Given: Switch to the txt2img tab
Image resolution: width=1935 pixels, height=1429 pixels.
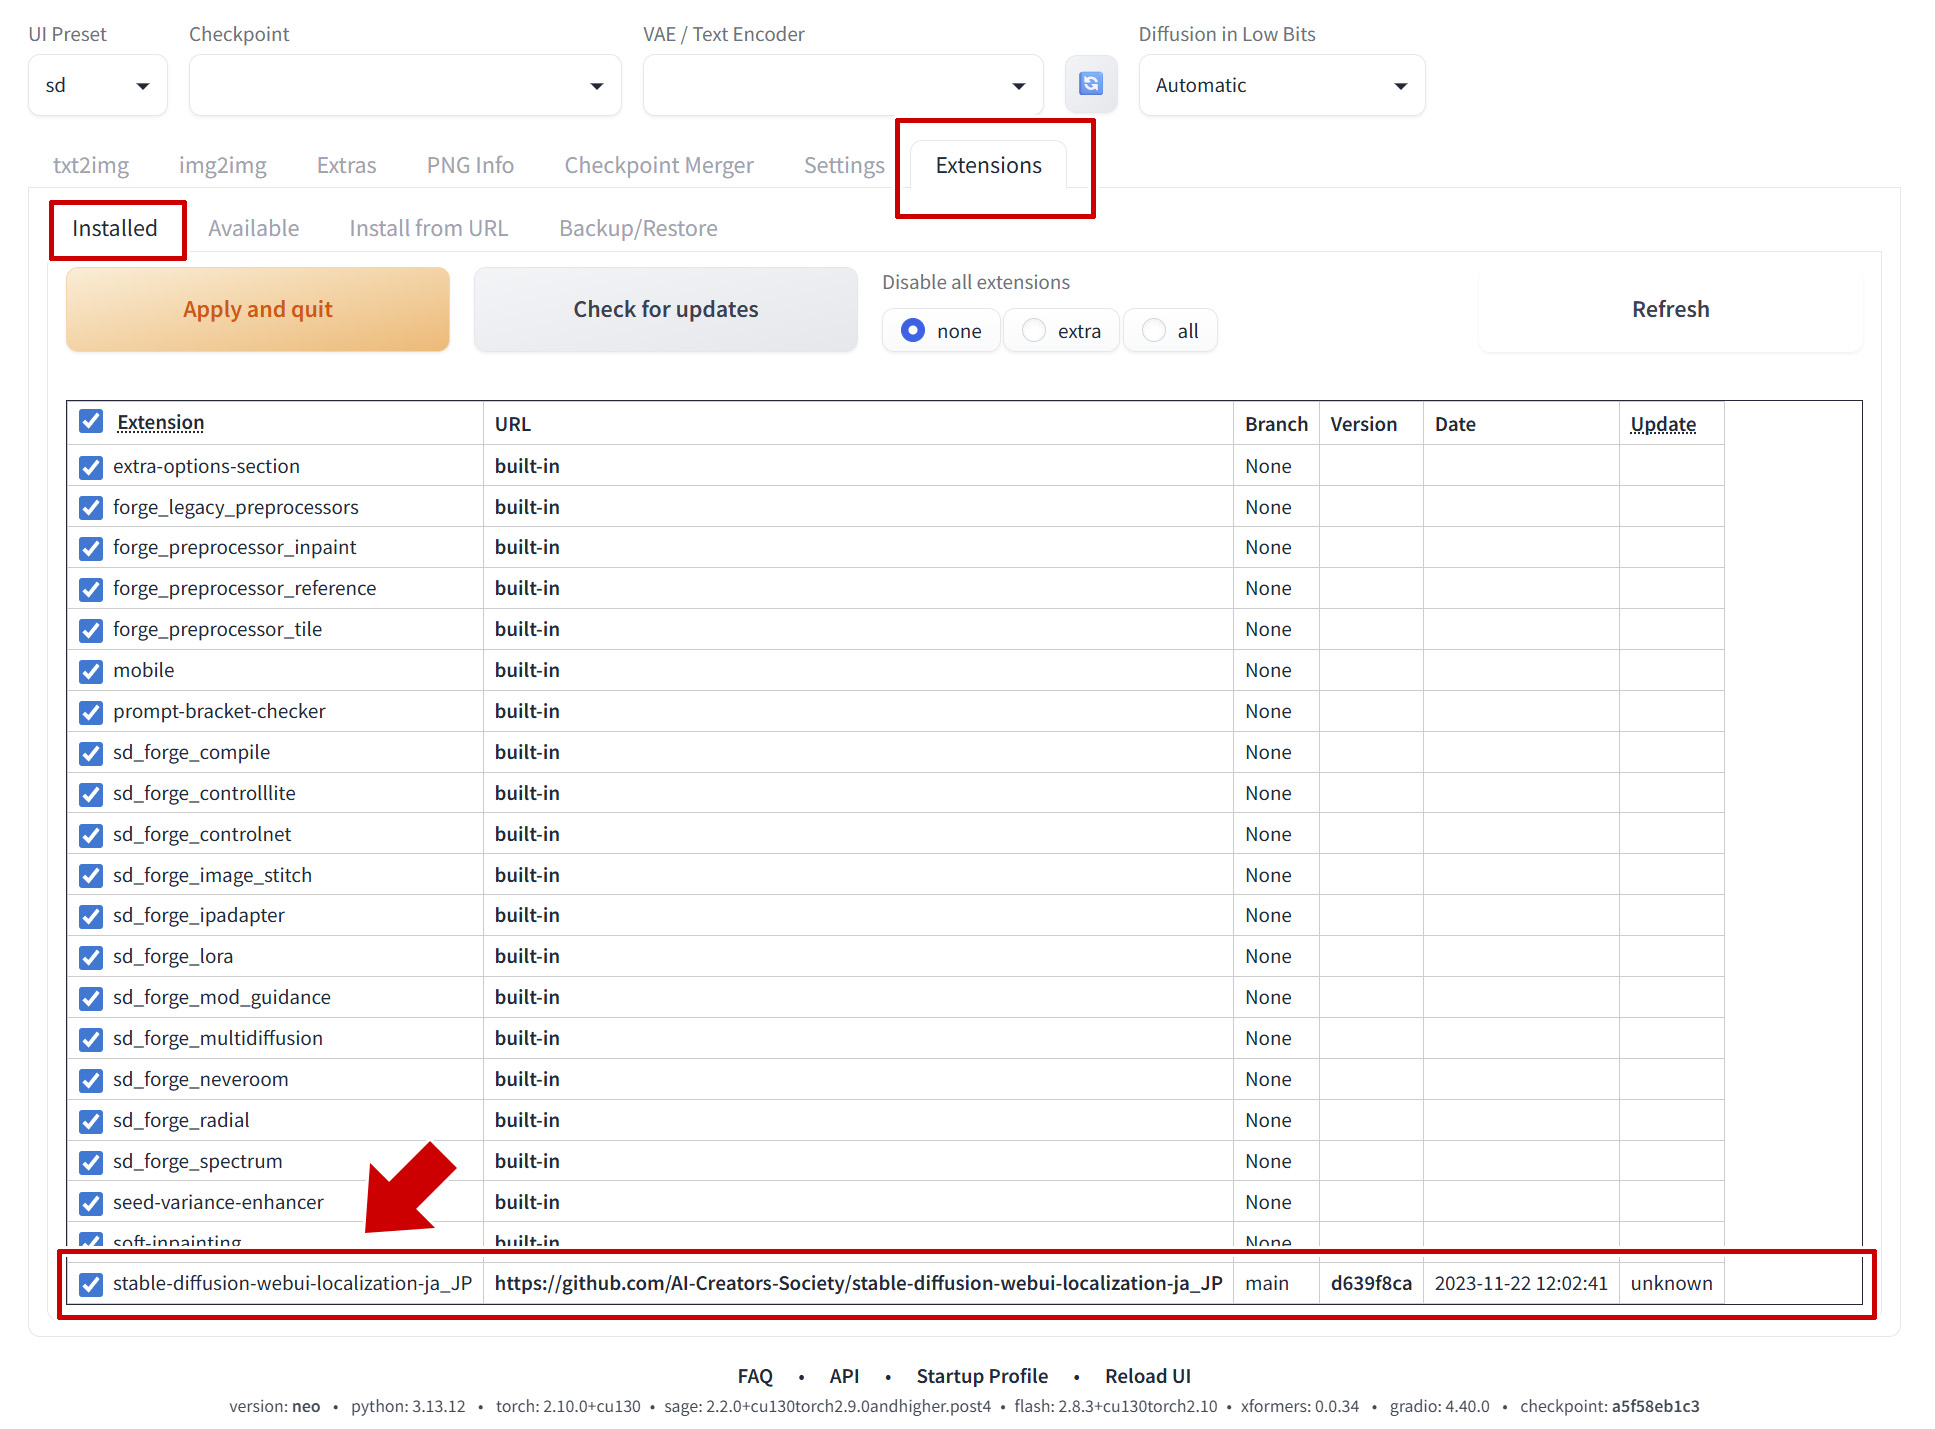Looking at the screenshot, I should pos(91,165).
